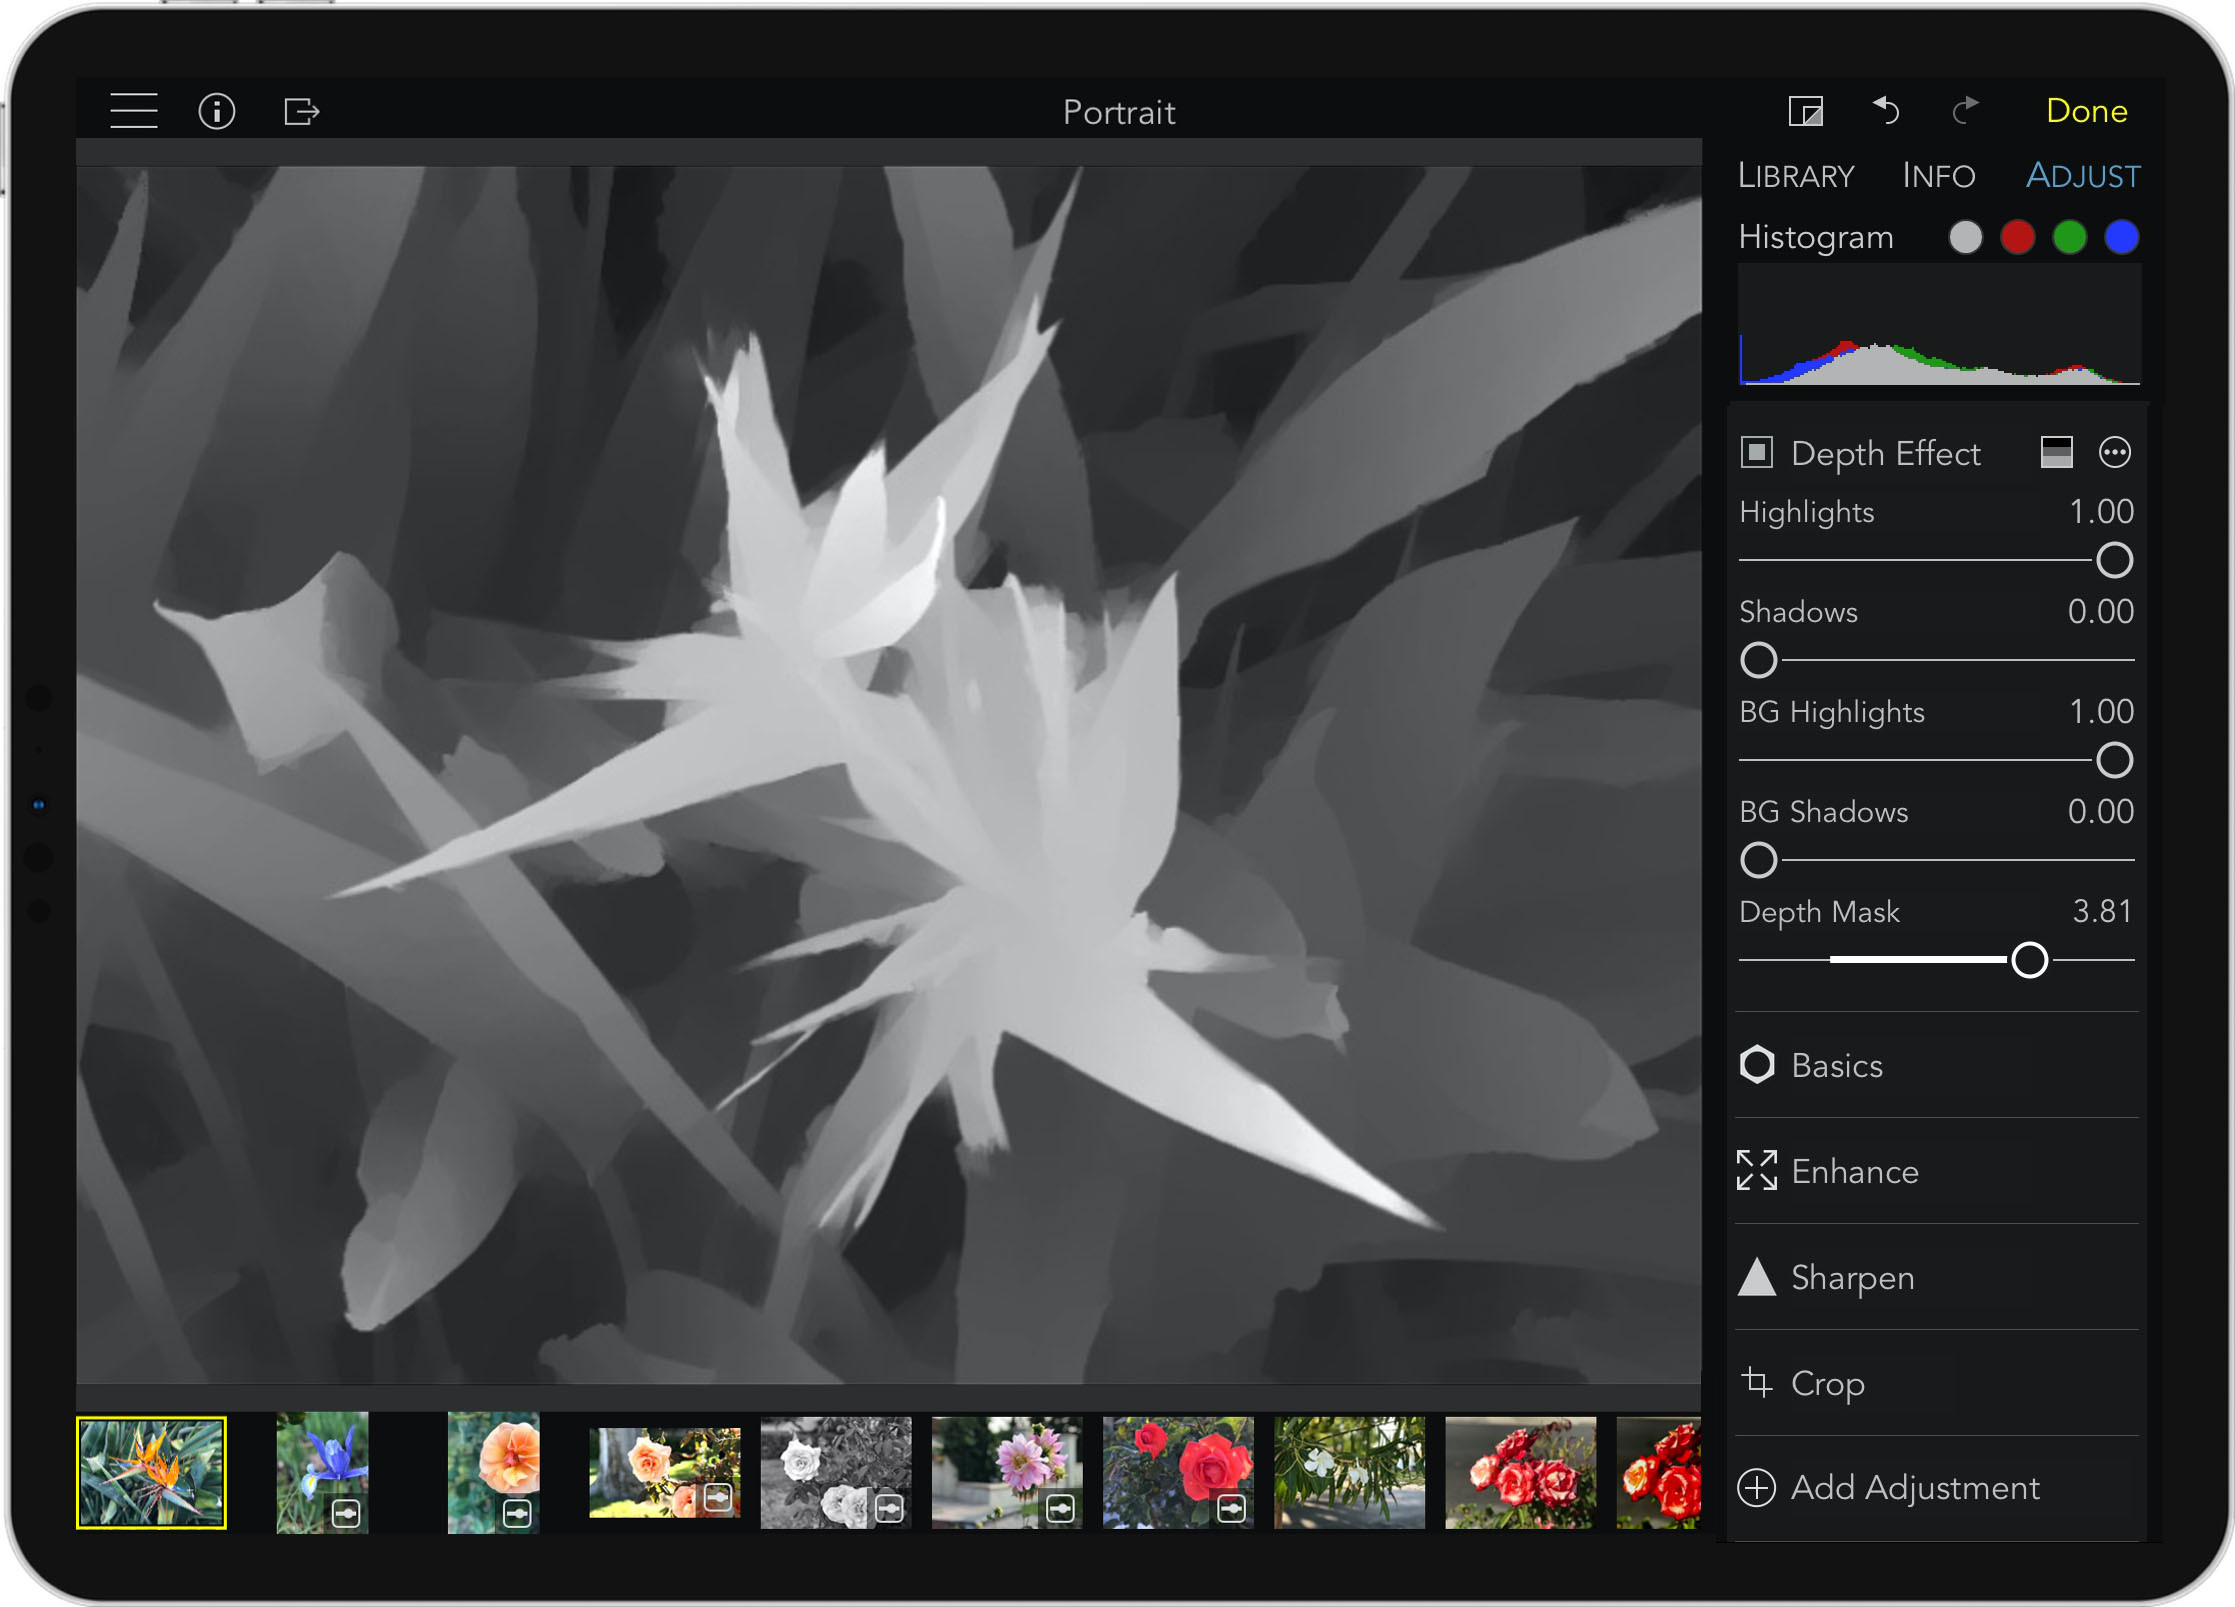2235x1607 pixels.
Task: Toggle the before/after compare icon
Action: (x=1806, y=111)
